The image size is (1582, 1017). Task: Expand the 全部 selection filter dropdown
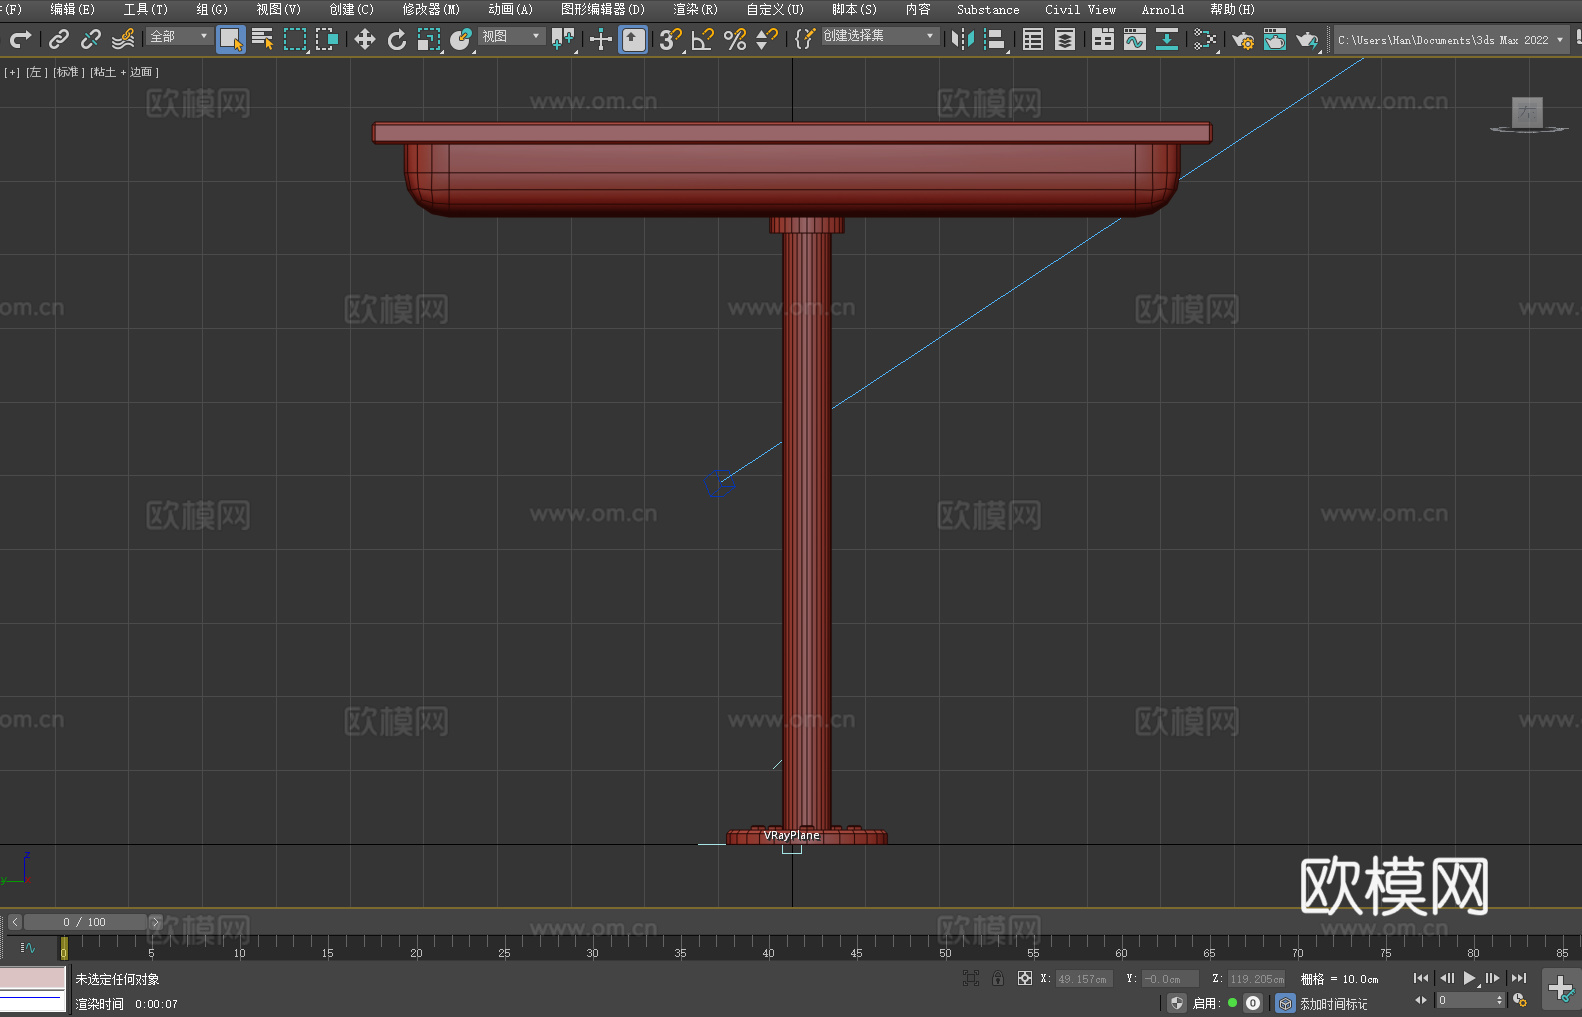pyautogui.click(x=180, y=36)
